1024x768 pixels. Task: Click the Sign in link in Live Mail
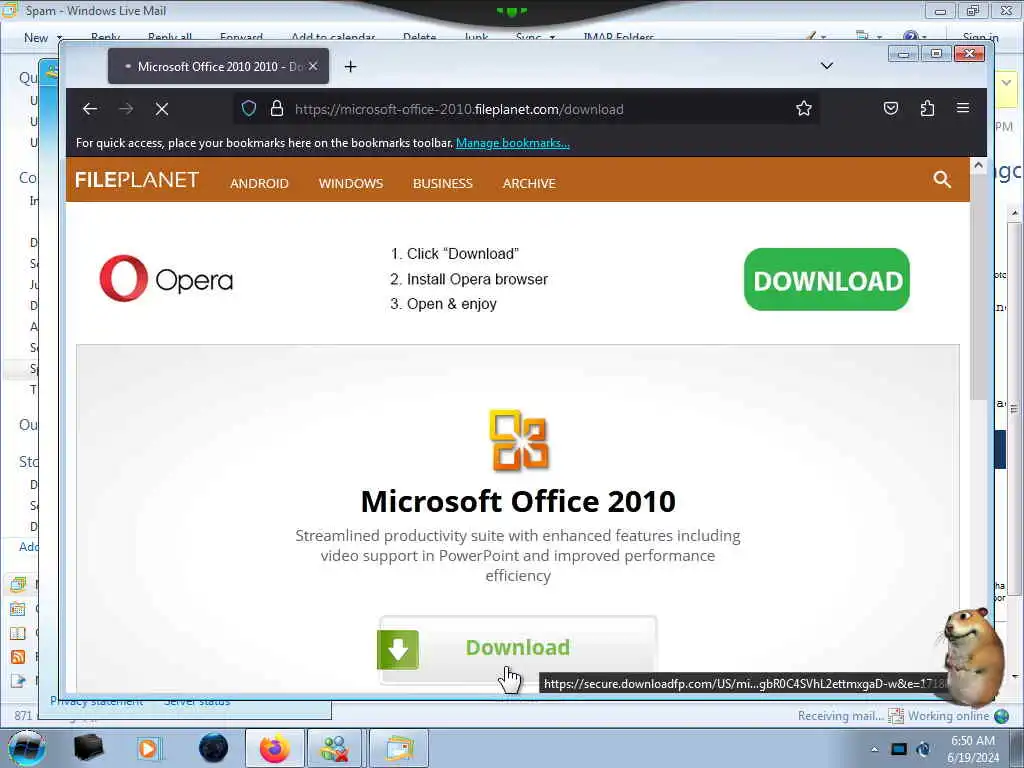coord(980,38)
